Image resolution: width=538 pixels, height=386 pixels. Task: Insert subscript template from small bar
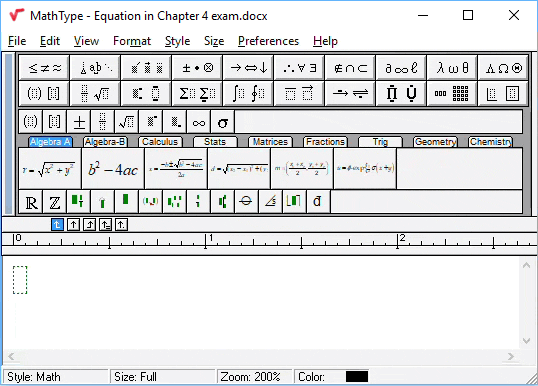point(175,122)
